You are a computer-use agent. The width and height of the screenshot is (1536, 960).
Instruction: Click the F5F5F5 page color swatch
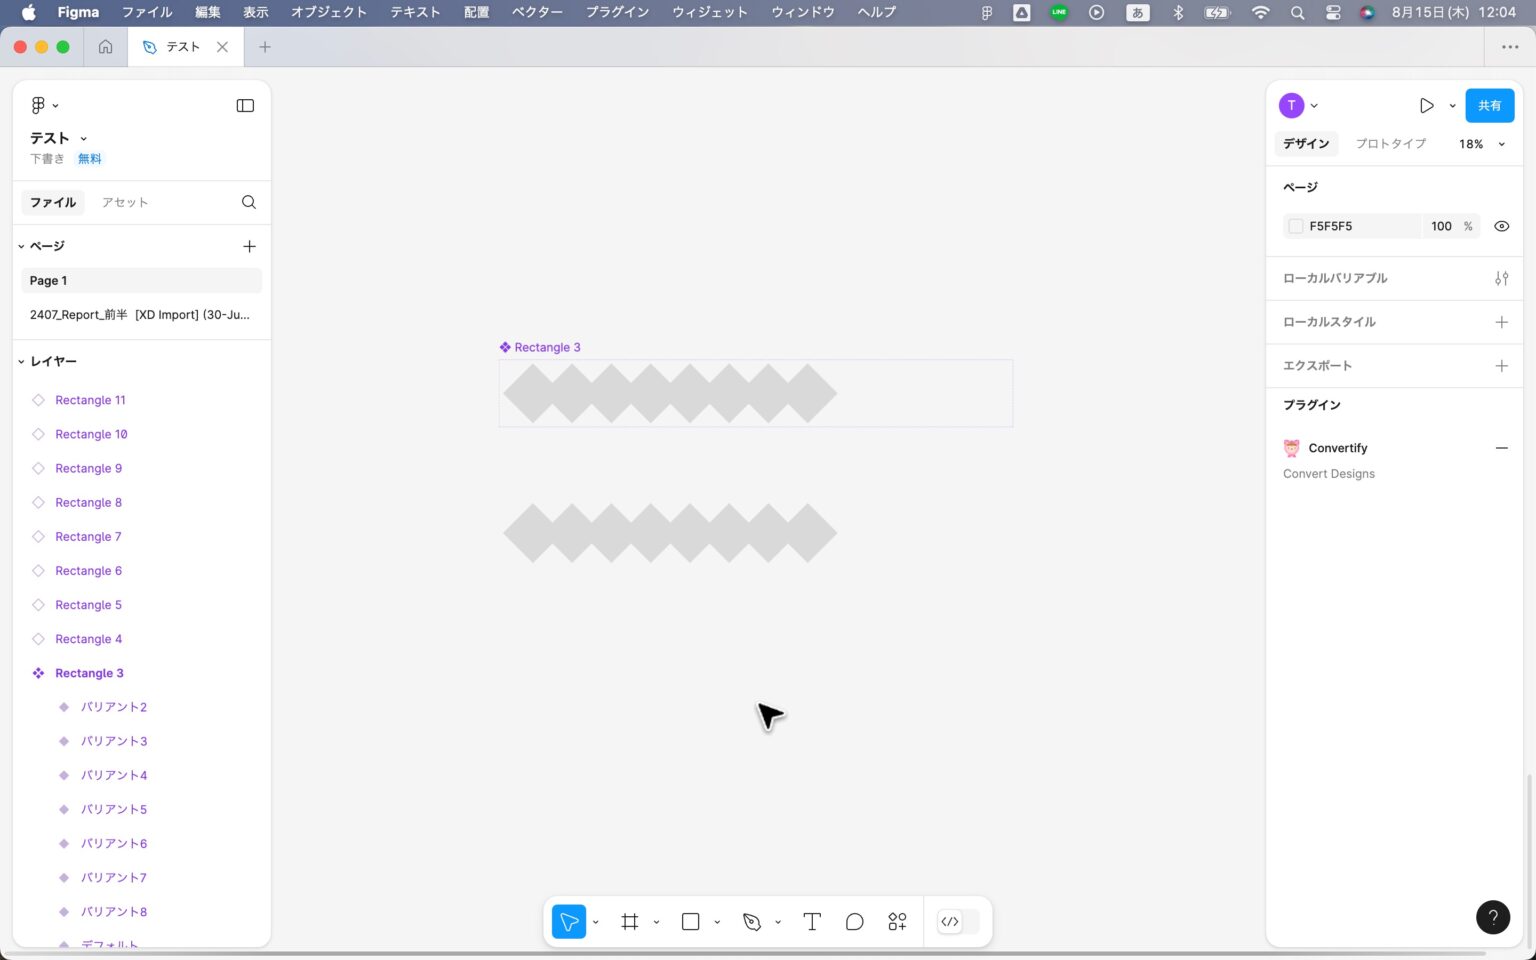tap(1295, 226)
